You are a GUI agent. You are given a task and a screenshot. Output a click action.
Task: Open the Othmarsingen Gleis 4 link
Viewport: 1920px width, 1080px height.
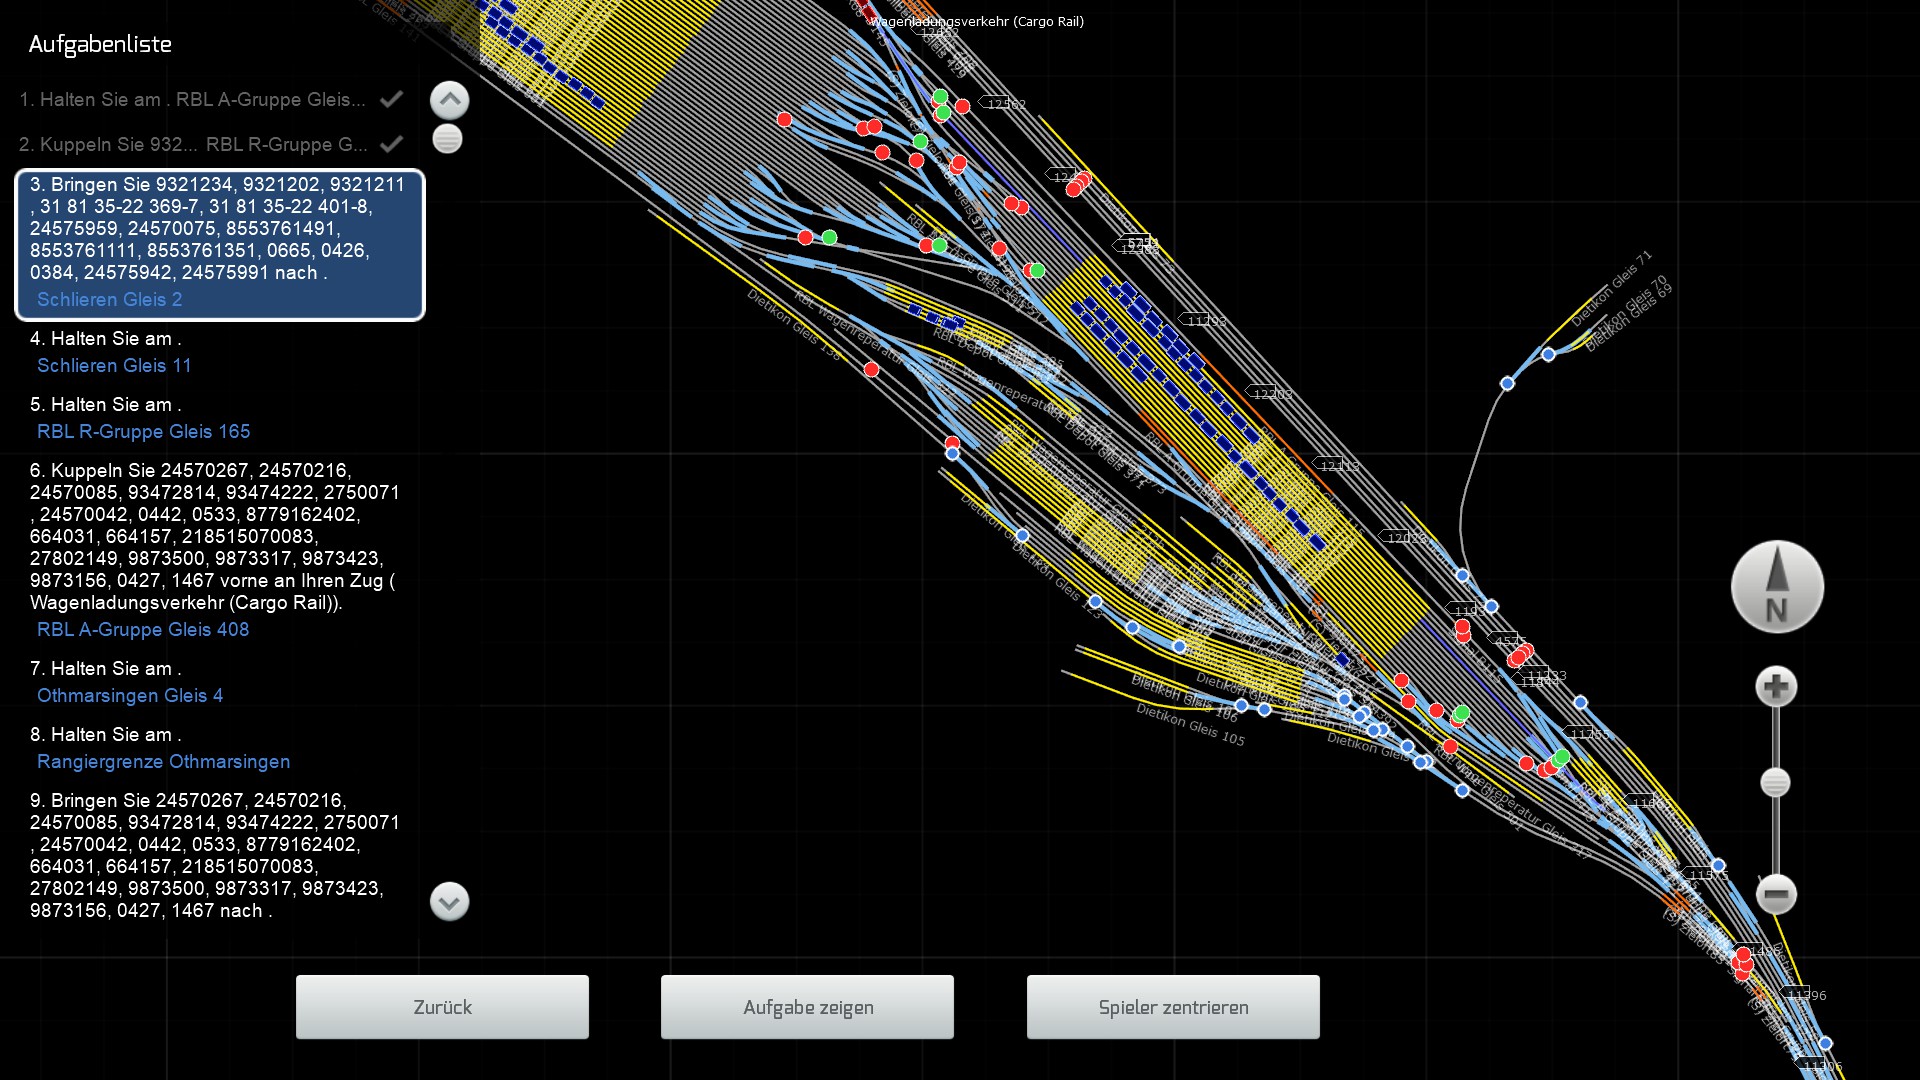point(130,696)
